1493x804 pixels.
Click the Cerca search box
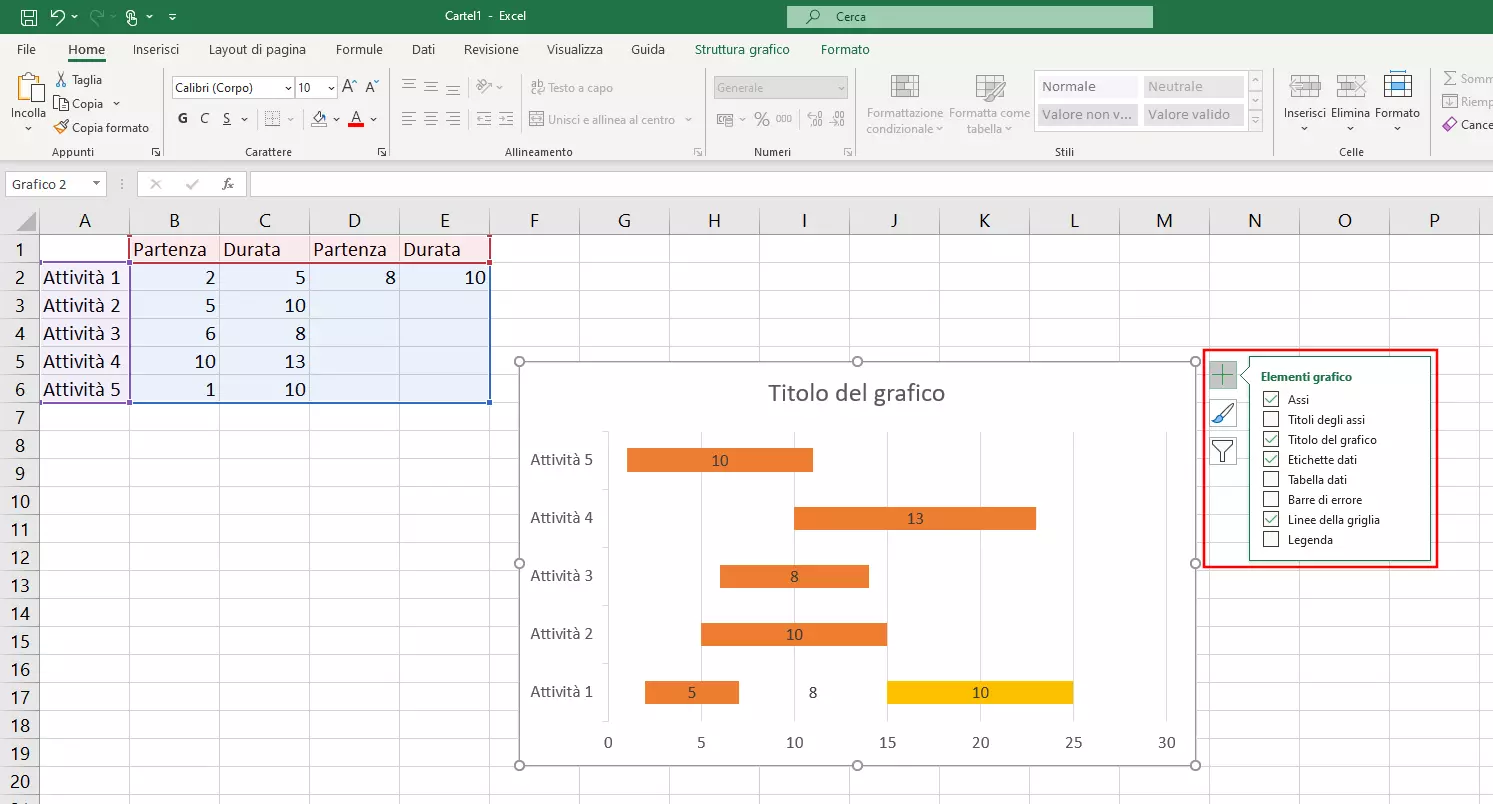click(969, 17)
